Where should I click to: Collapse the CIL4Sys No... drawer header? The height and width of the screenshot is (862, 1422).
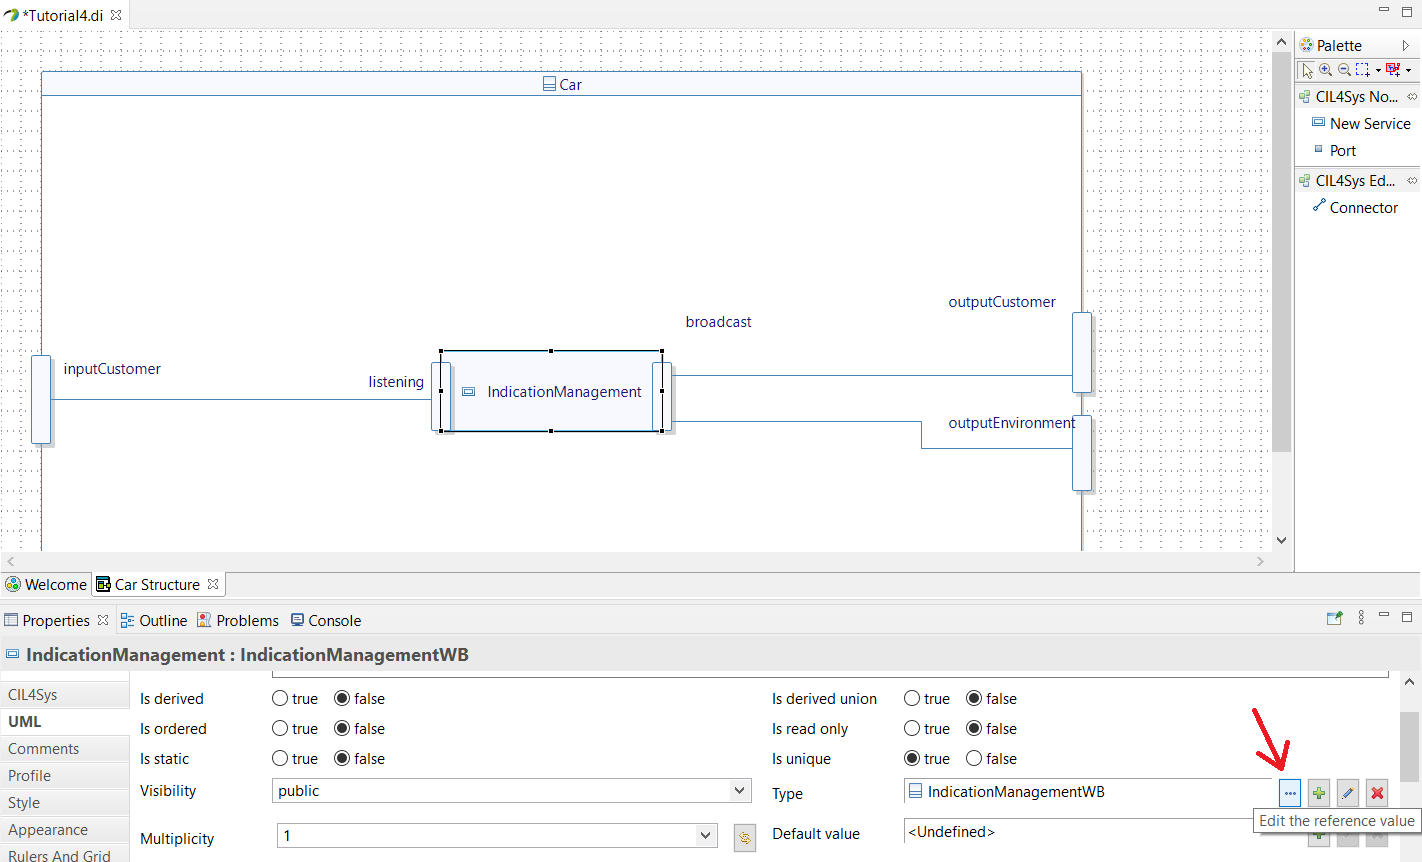(x=1357, y=97)
